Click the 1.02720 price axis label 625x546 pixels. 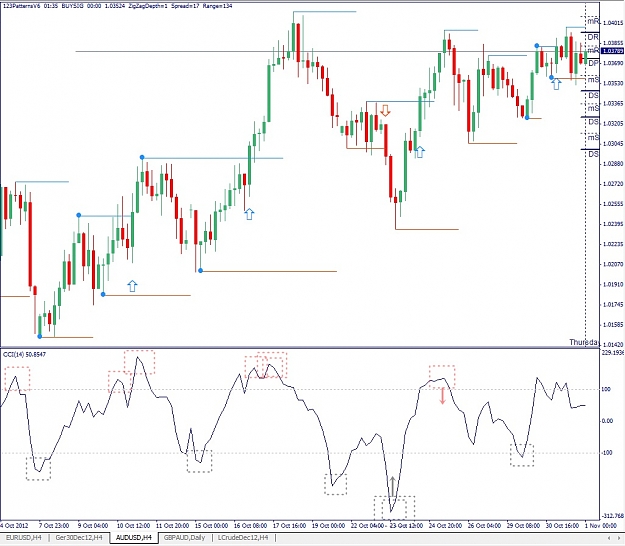click(613, 184)
